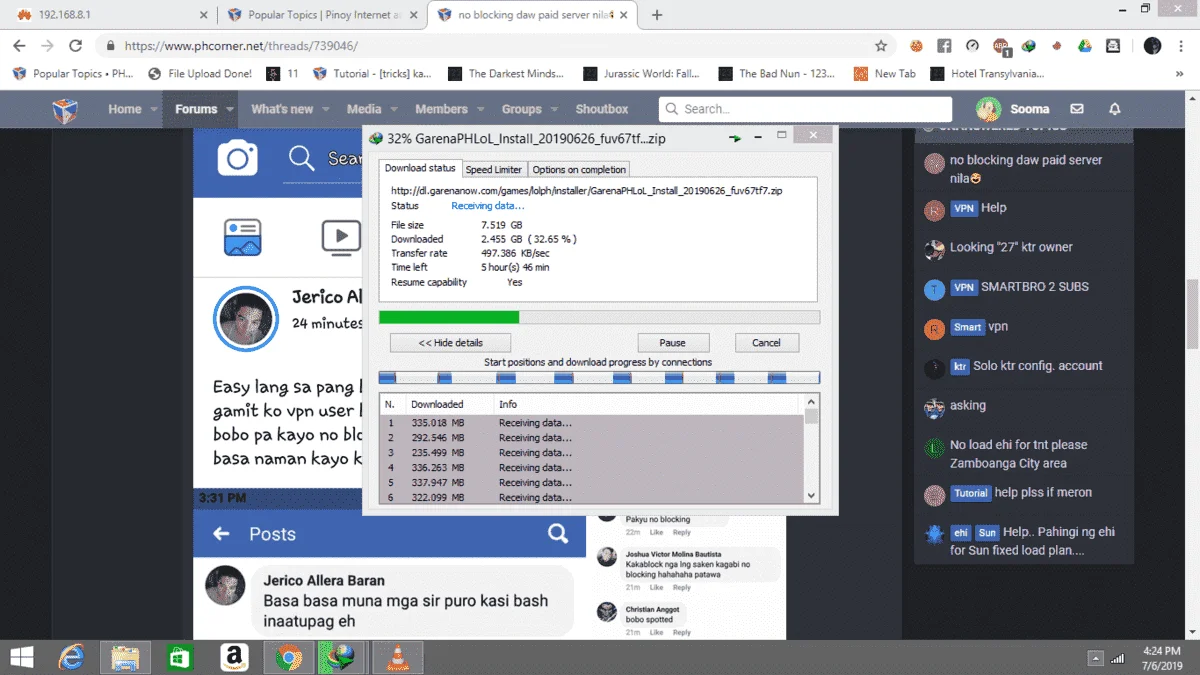The width and height of the screenshot is (1200, 675).
Task: Expand the Media dropdown arrow
Action: click(x=394, y=110)
